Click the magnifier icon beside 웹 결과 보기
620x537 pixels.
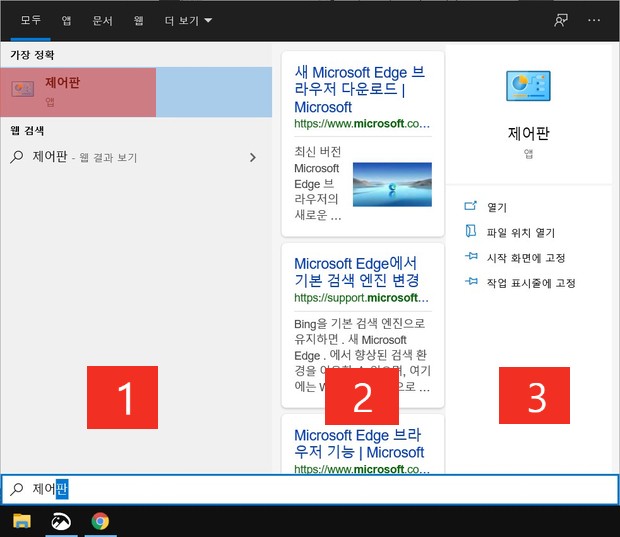17,157
